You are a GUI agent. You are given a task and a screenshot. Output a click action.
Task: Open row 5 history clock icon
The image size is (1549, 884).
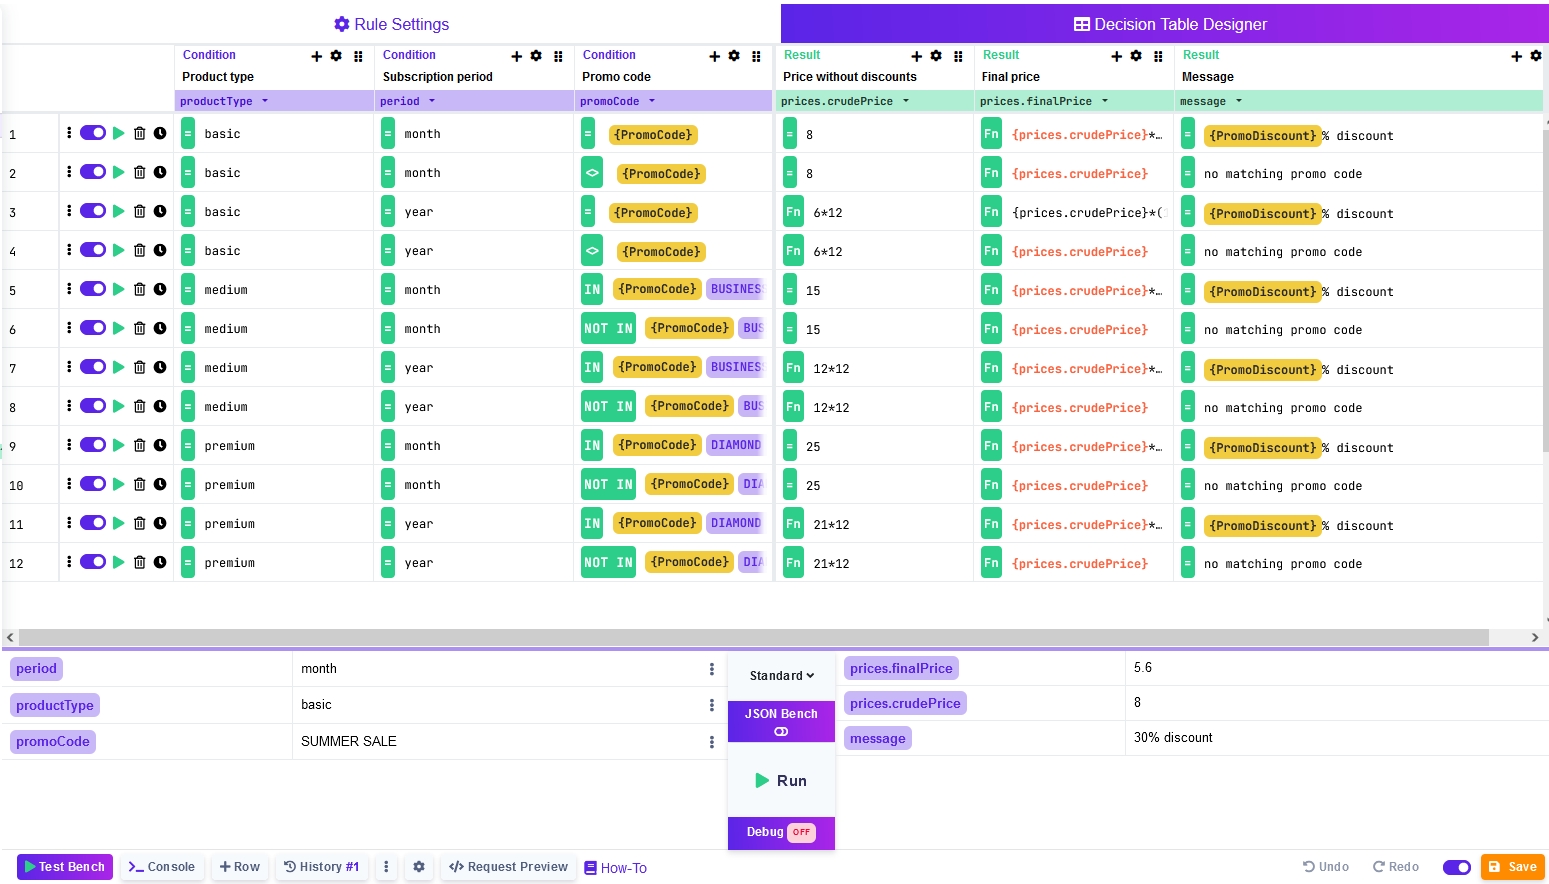coord(160,289)
